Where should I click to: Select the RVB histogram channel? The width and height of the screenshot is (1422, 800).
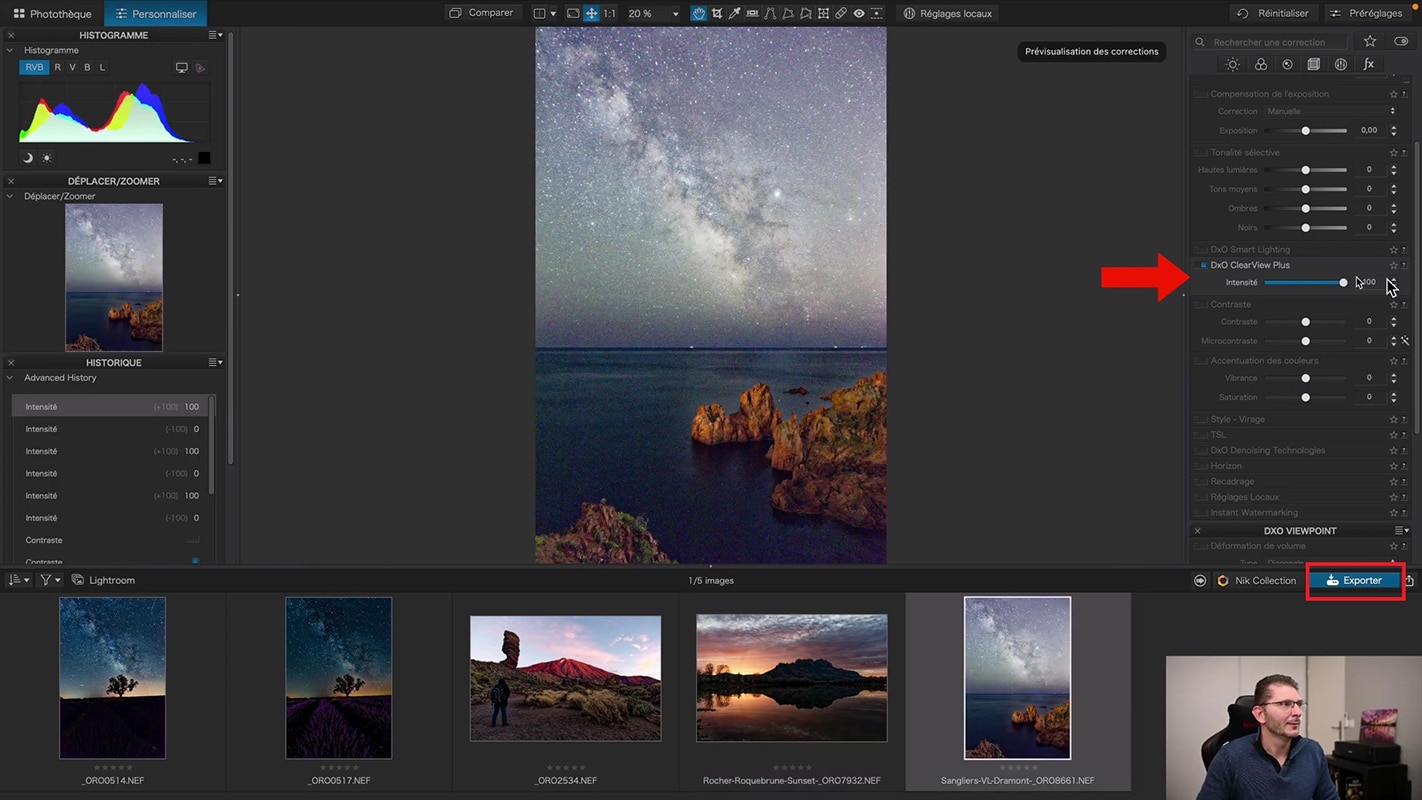pos(34,68)
